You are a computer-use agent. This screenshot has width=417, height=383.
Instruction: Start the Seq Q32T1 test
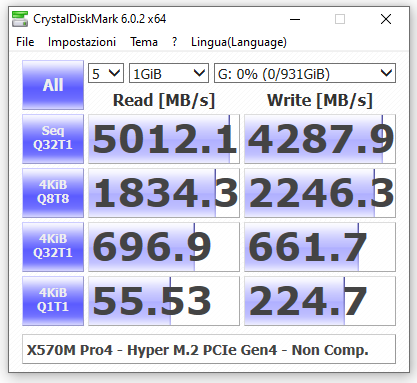point(53,139)
